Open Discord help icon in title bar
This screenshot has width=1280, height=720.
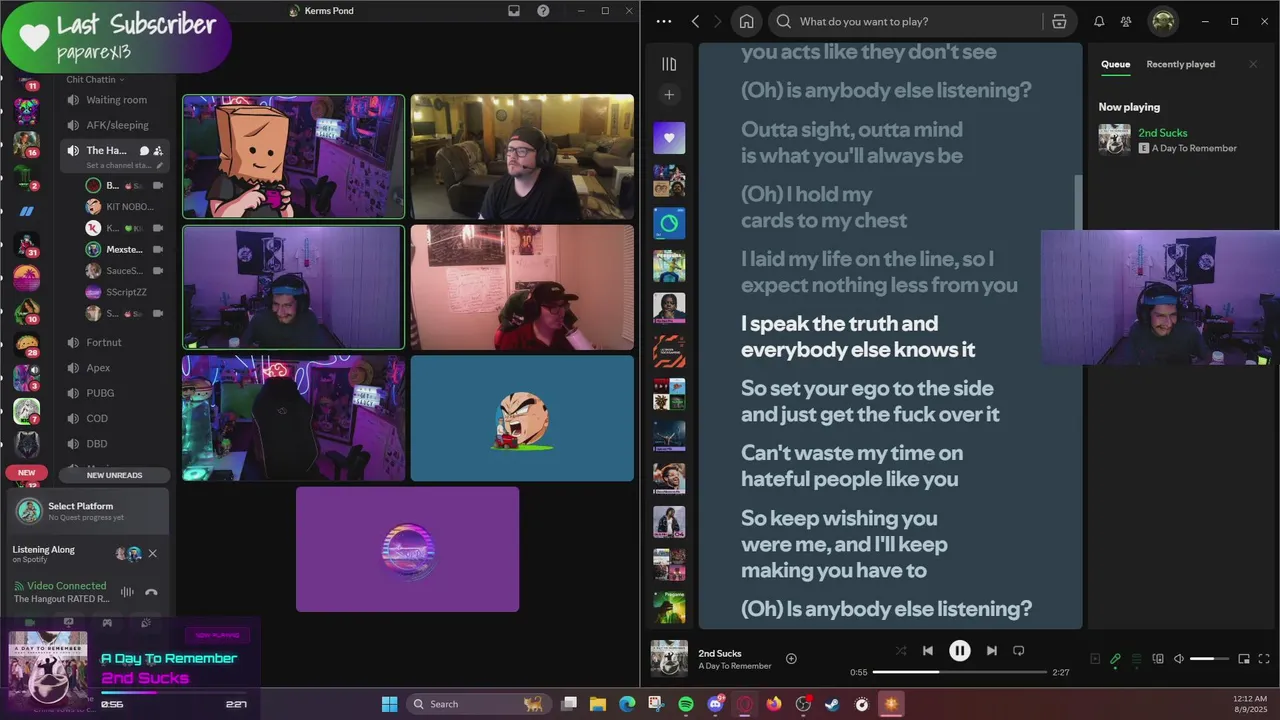[543, 11]
